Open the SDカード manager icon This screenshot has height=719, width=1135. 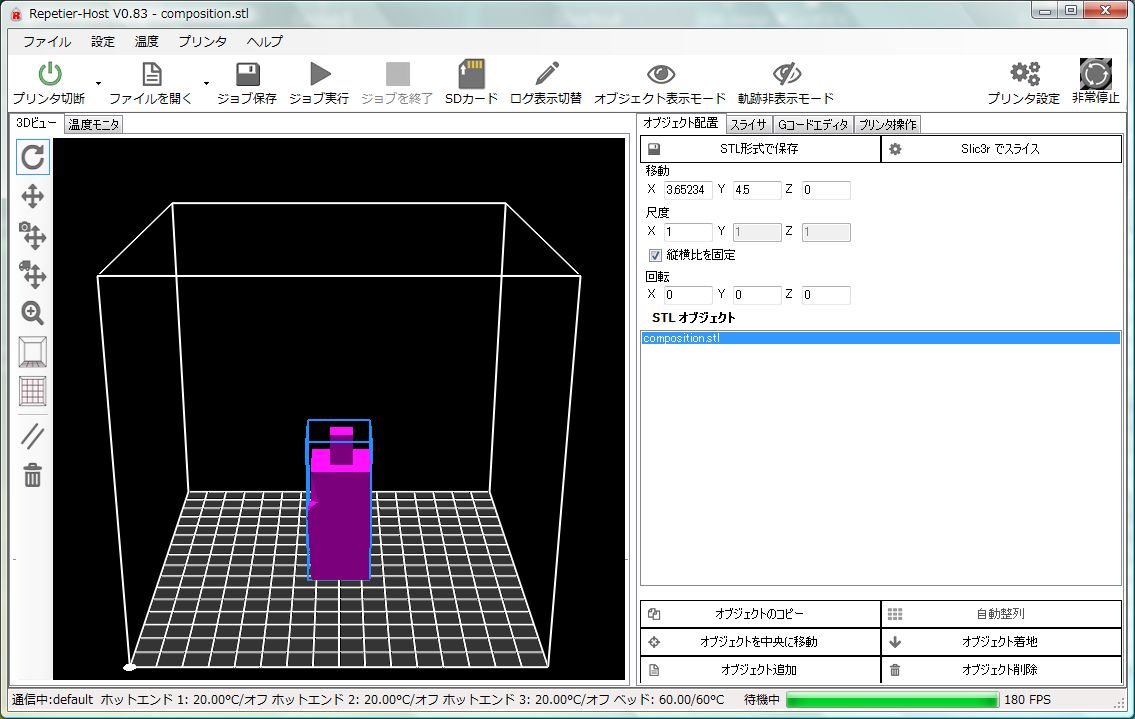pyautogui.click(x=471, y=74)
